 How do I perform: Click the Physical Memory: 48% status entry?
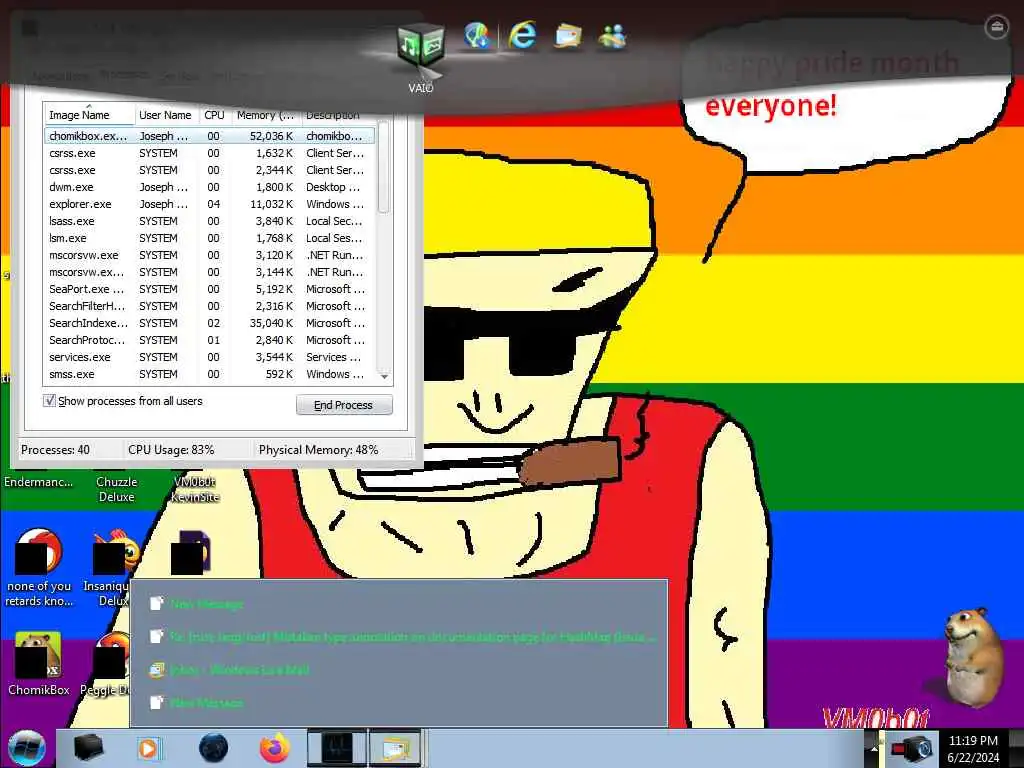(x=319, y=449)
